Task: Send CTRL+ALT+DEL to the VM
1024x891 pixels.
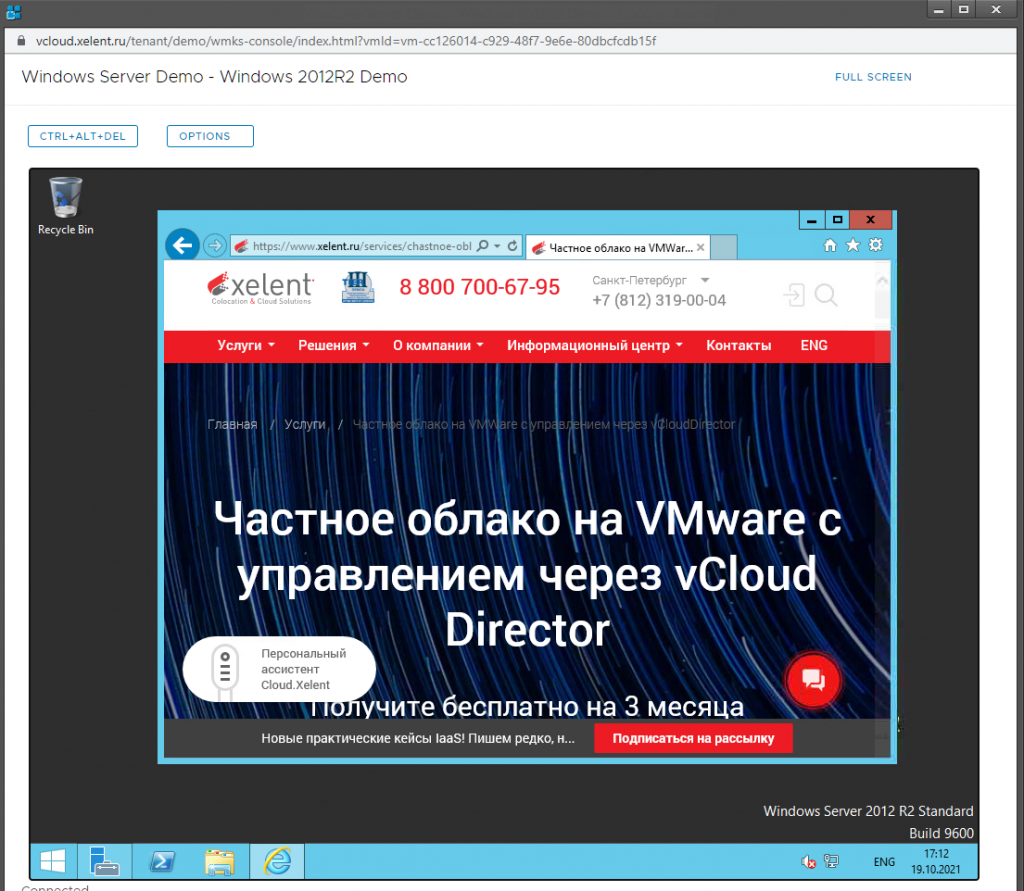Action: (x=83, y=136)
